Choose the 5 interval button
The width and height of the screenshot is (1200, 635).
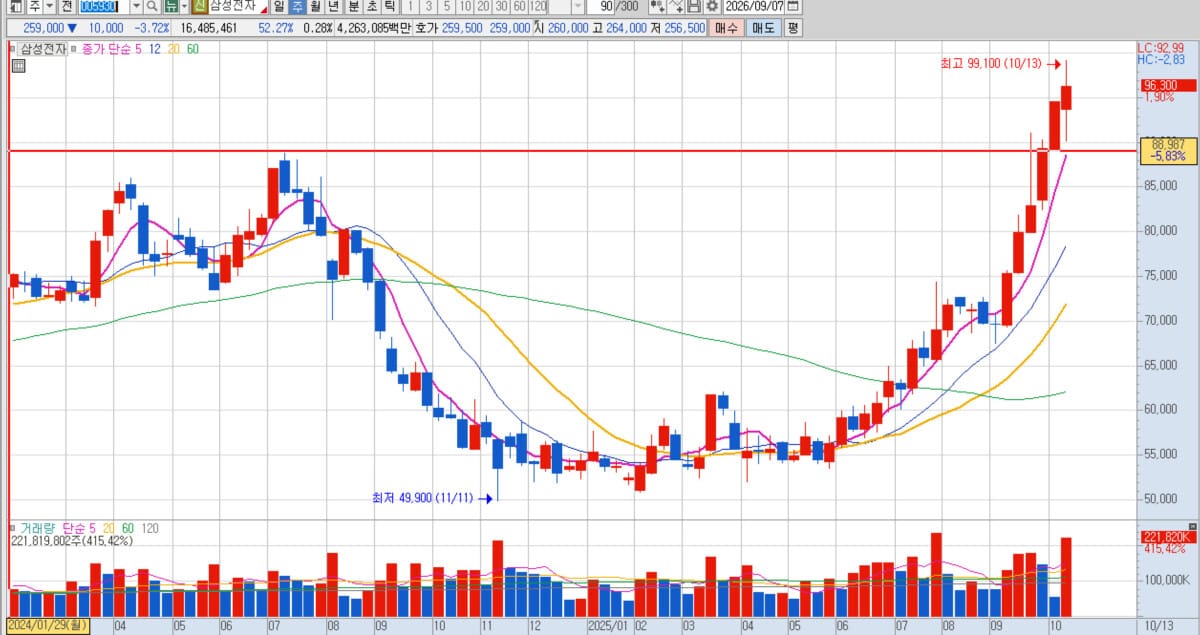(x=448, y=7)
